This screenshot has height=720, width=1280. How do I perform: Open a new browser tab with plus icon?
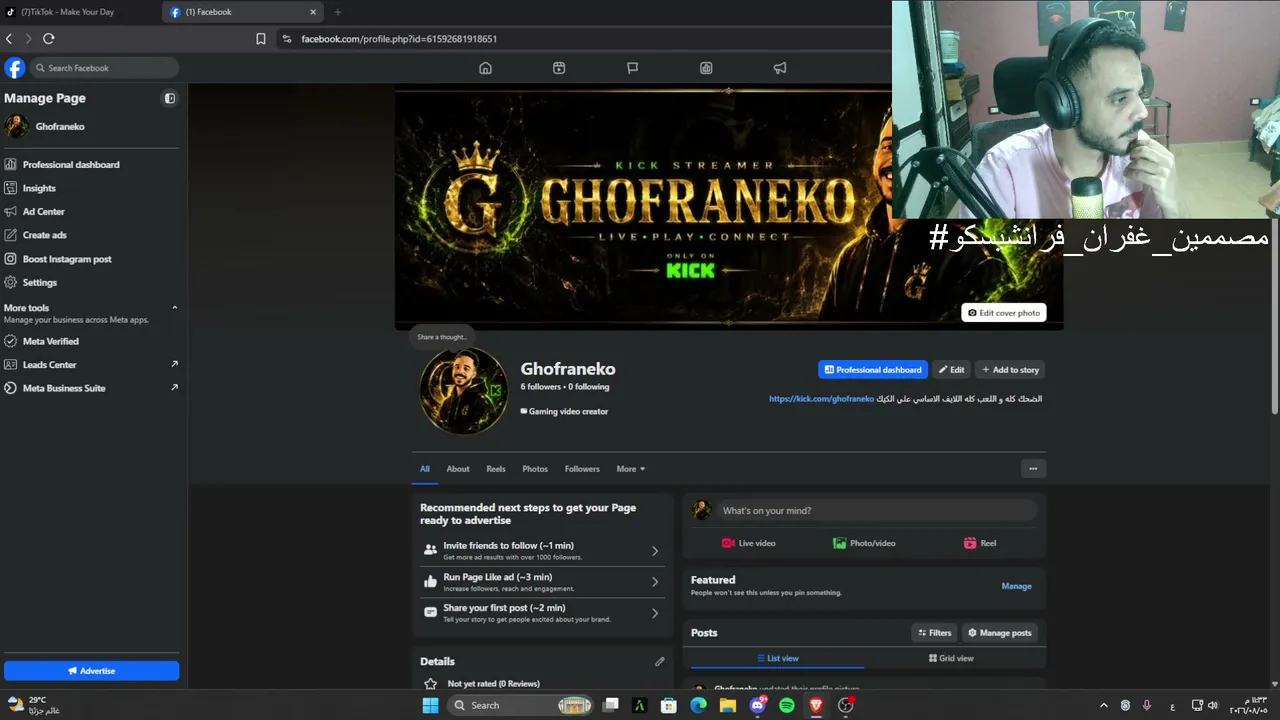[338, 12]
